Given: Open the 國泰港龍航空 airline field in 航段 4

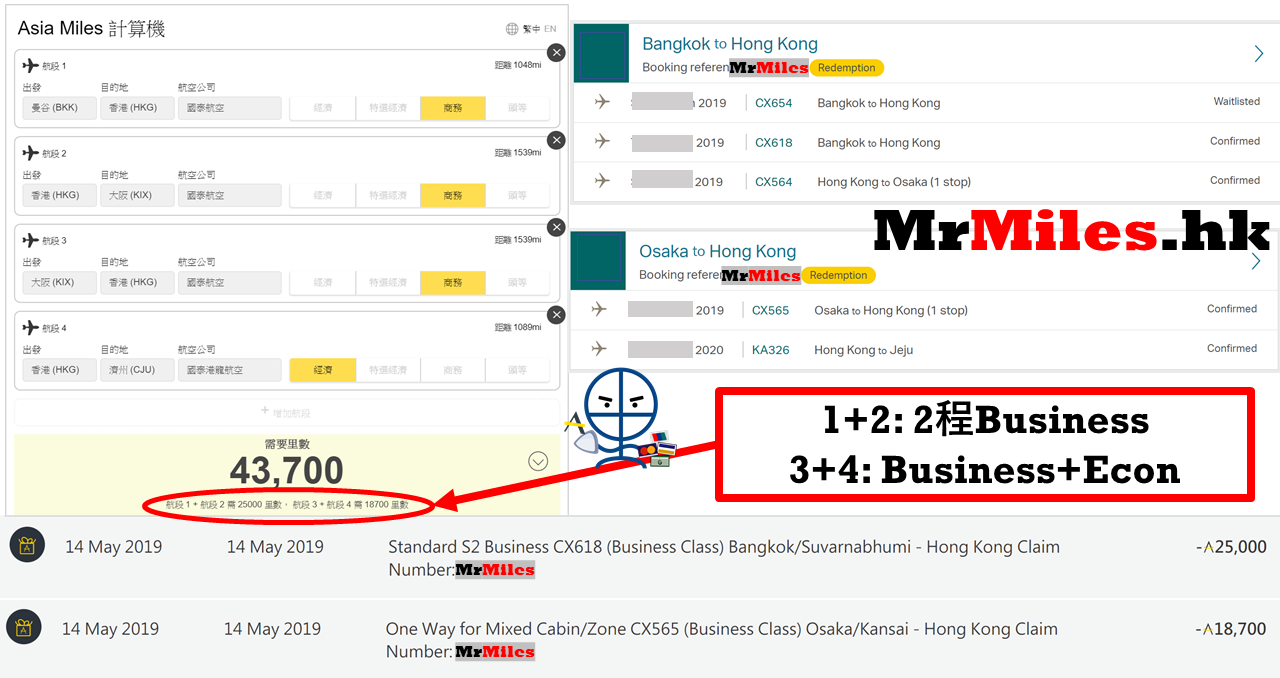Looking at the screenshot, I should pos(229,370).
